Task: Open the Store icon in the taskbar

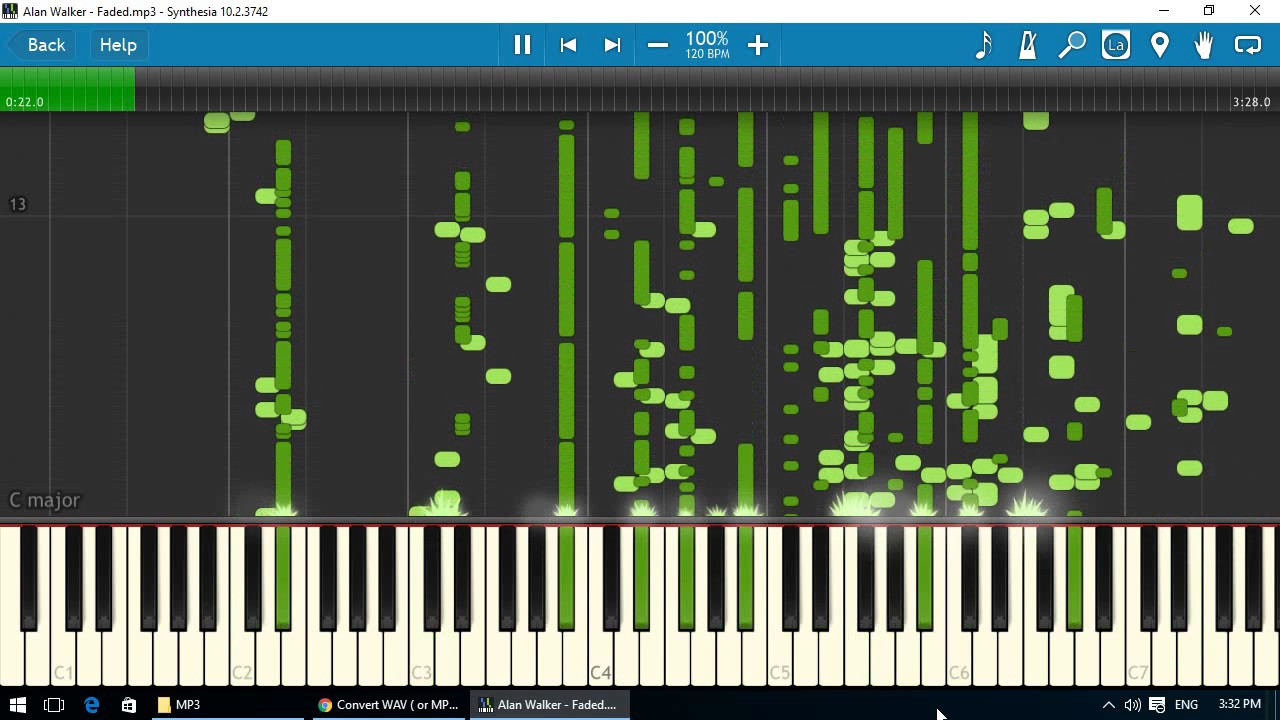Action: point(129,705)
